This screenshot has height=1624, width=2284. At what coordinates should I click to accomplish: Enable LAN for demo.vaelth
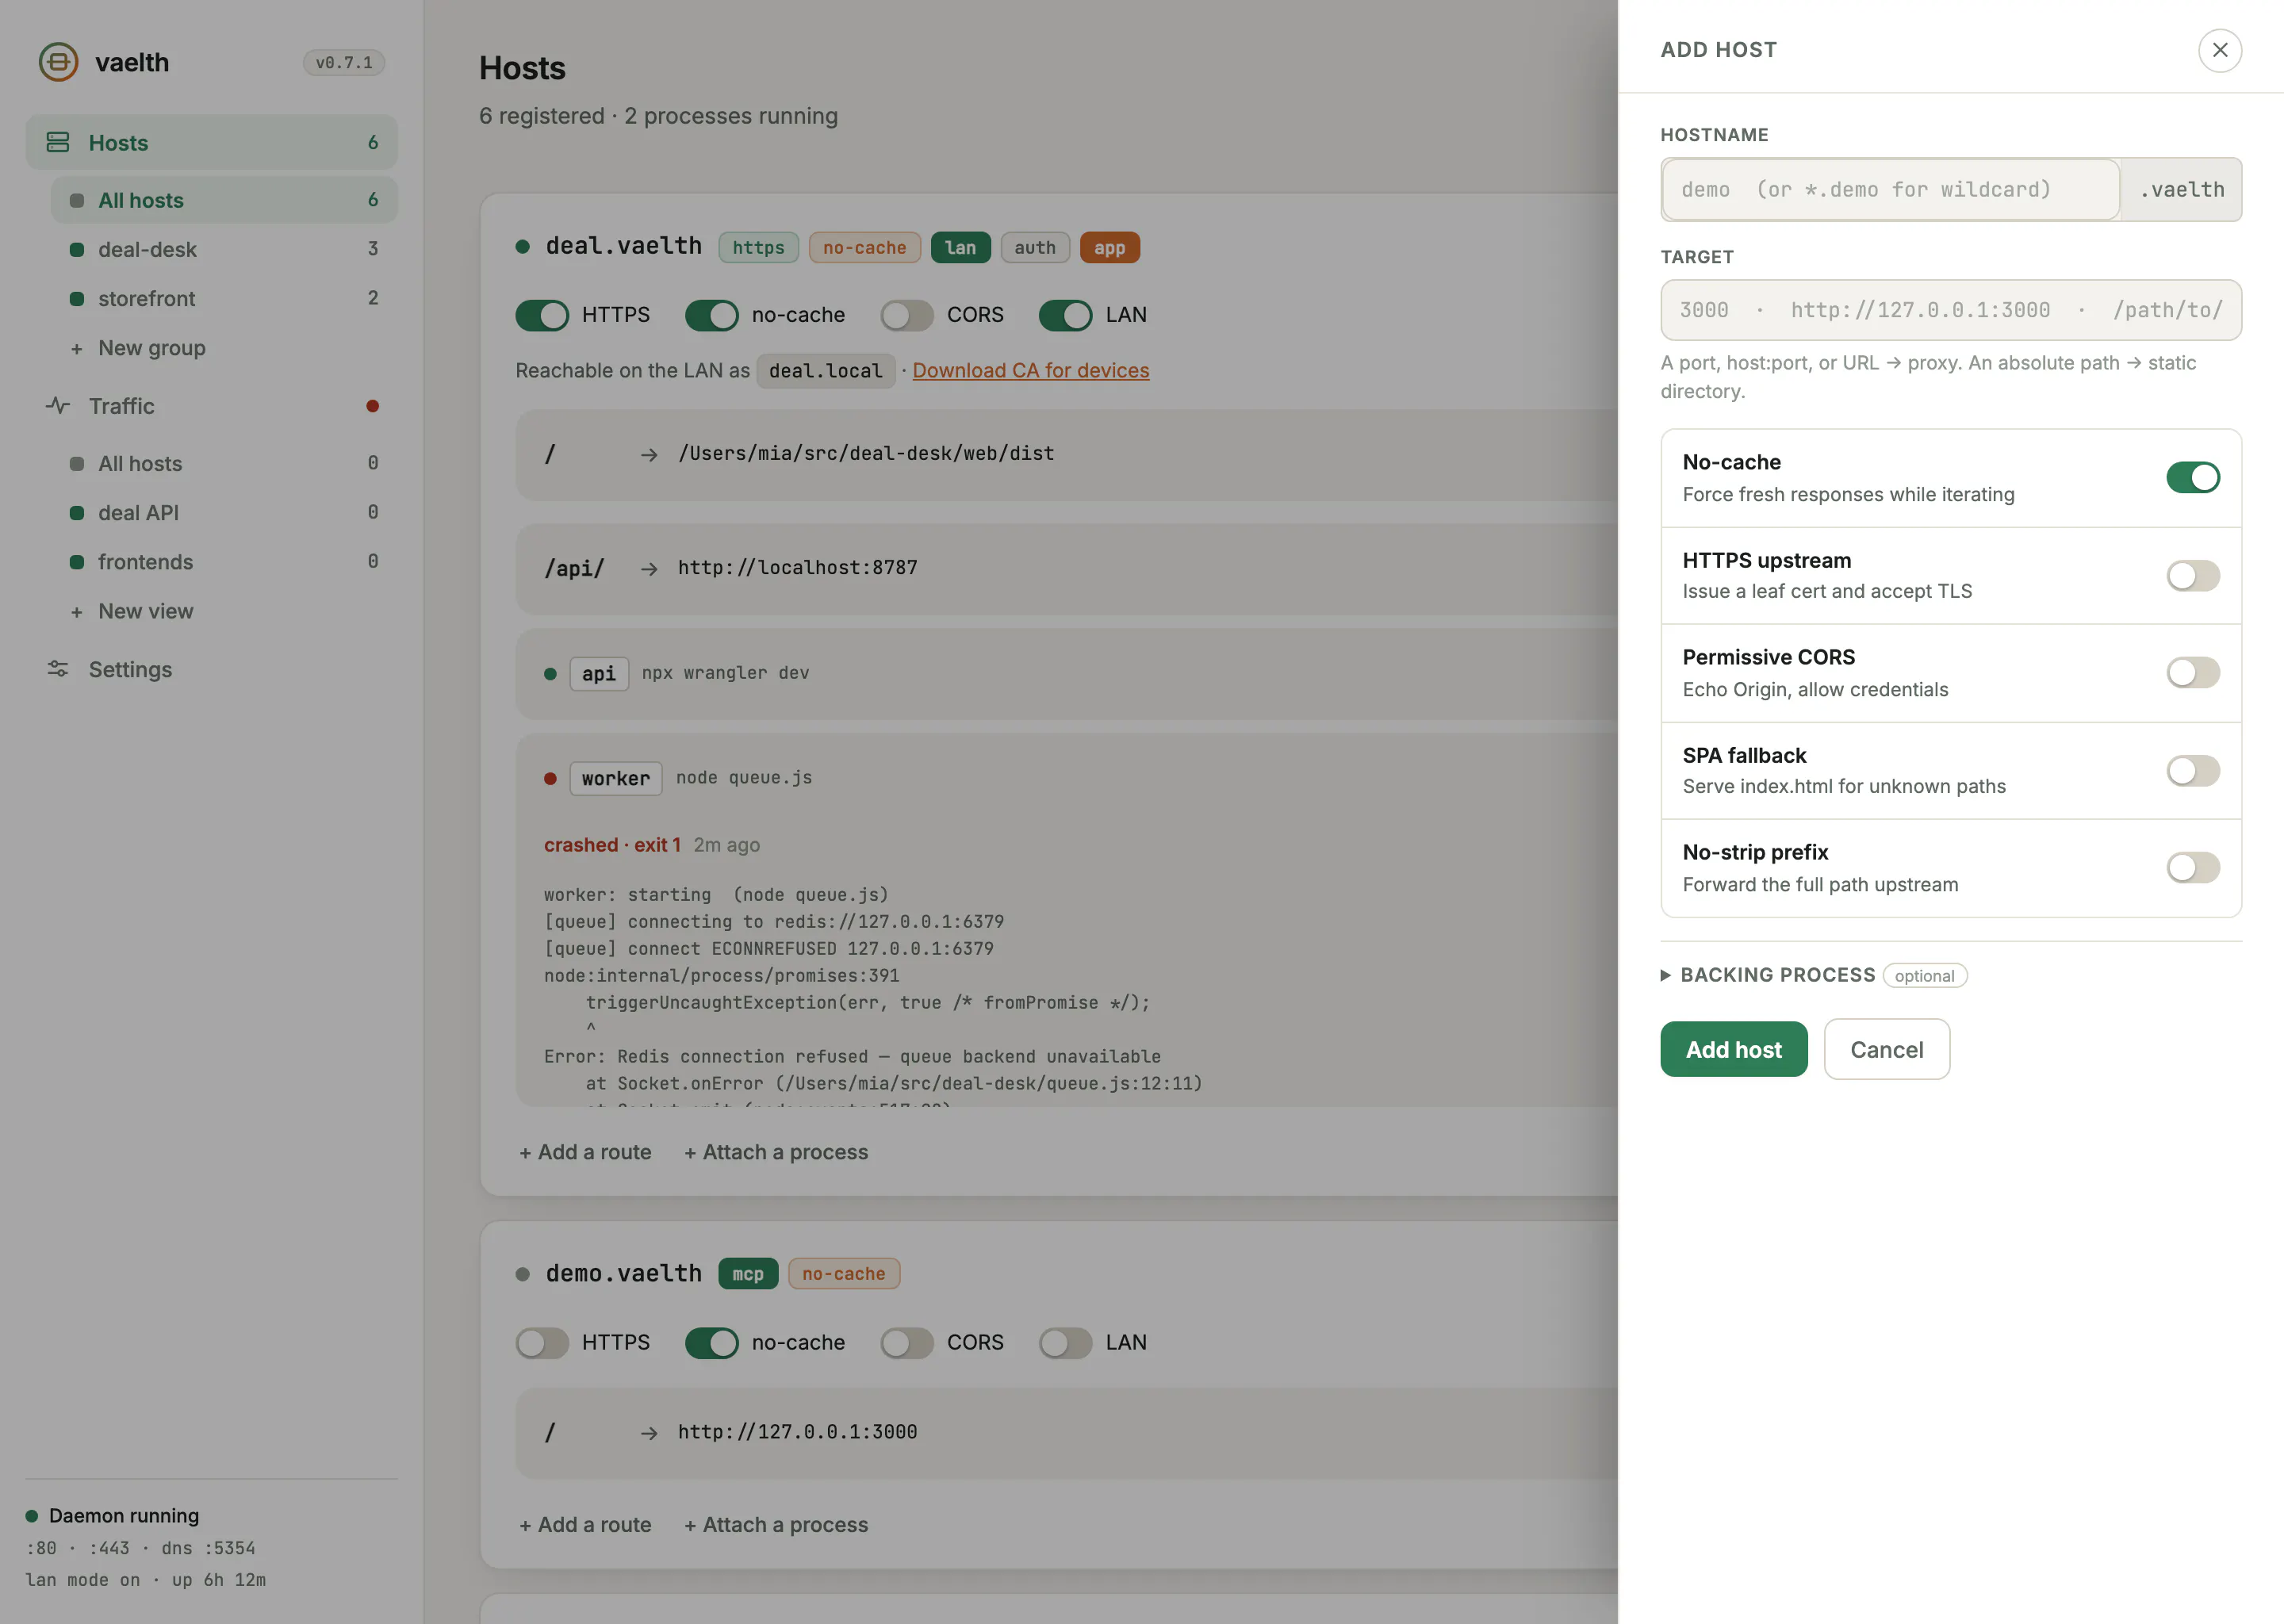(x=1065, y=1343)
